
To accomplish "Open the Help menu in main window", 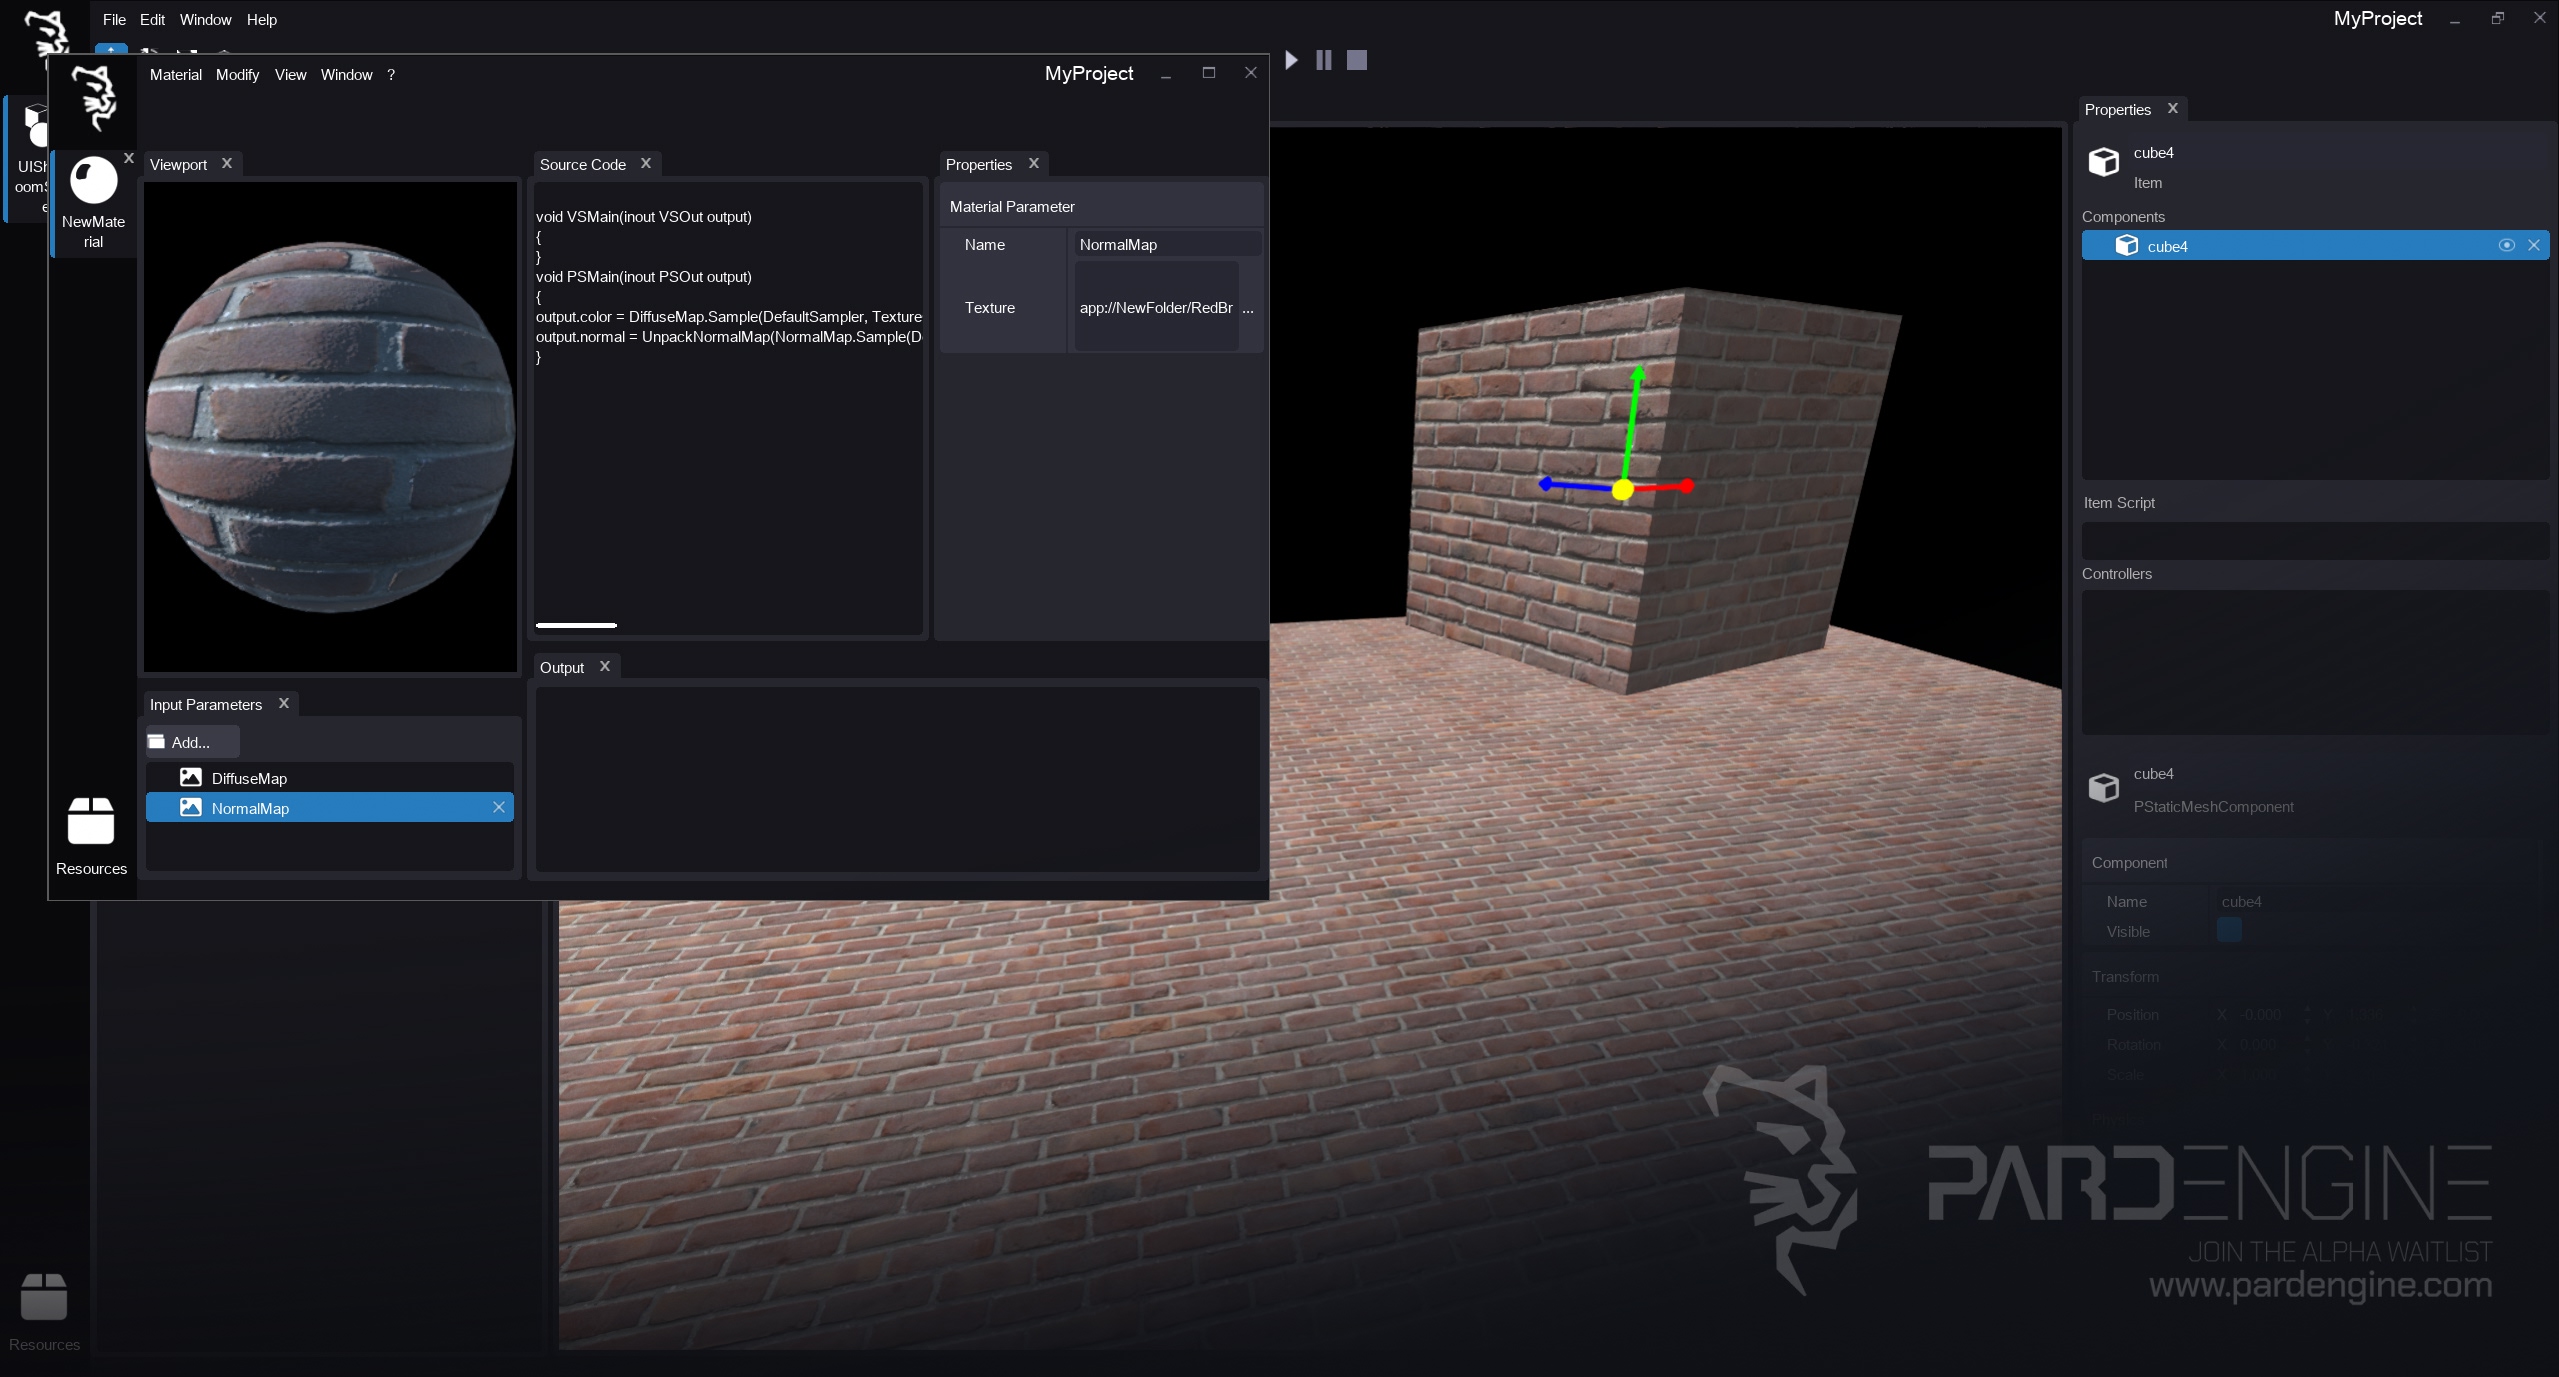I will (262, 20).
